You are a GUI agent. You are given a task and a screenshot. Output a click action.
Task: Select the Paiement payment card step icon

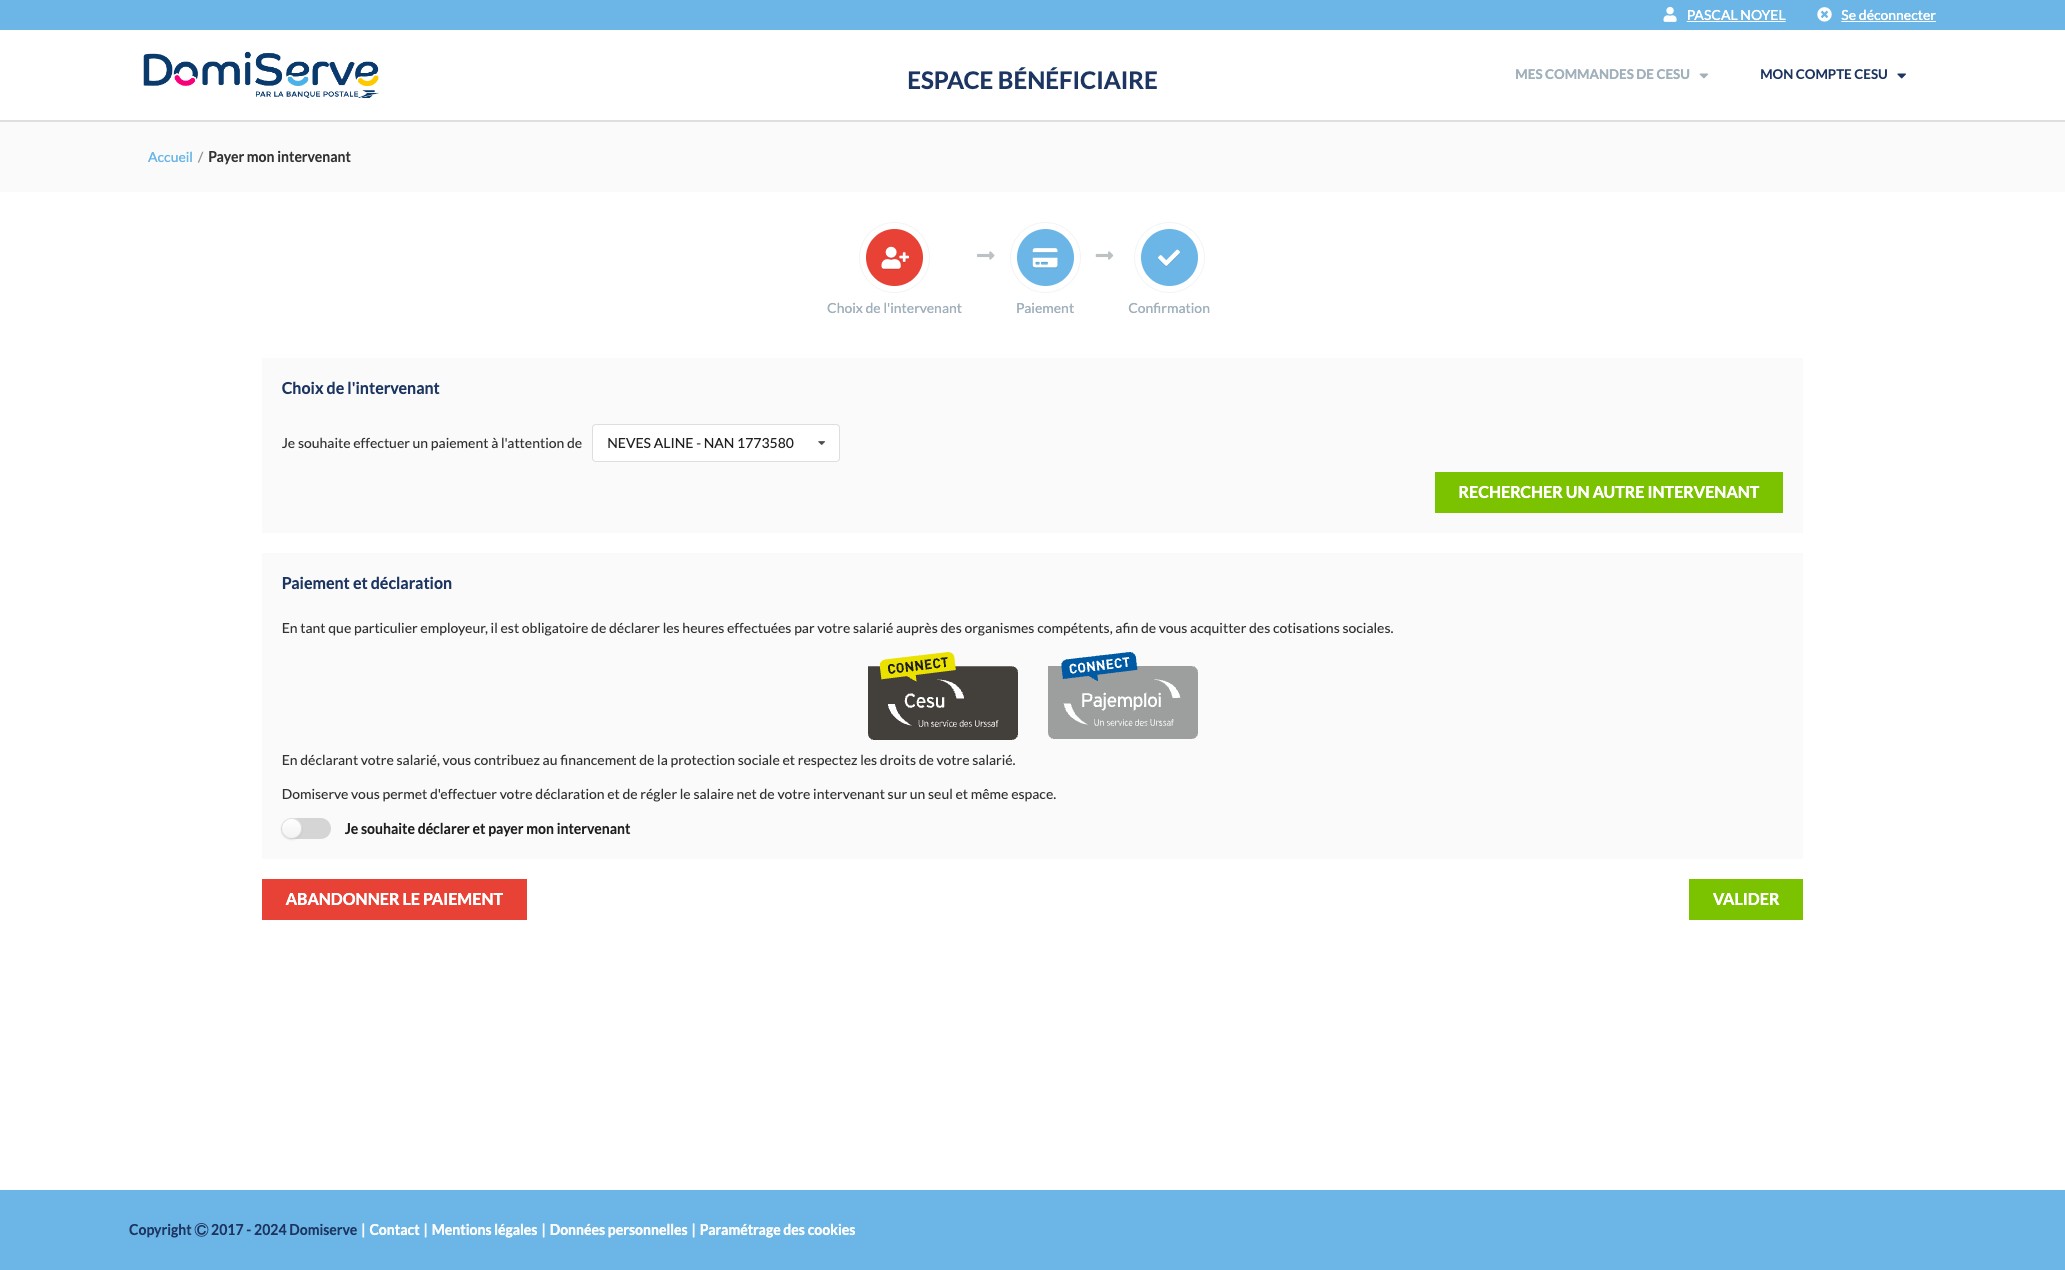[x=1044, y=257]
